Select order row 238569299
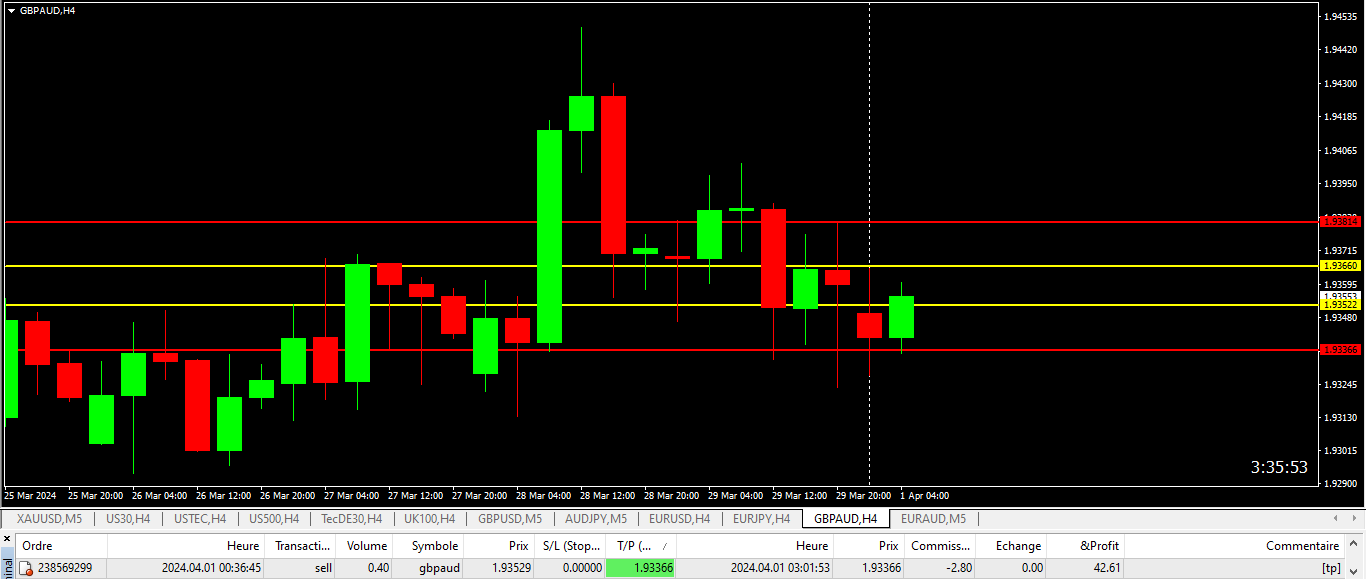 coord(680,568)
